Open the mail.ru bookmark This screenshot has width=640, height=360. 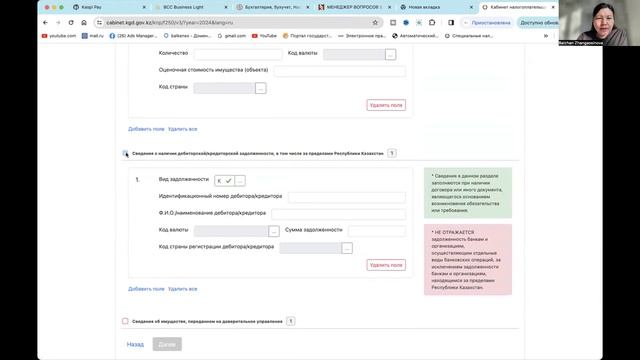tap(93, 36)
